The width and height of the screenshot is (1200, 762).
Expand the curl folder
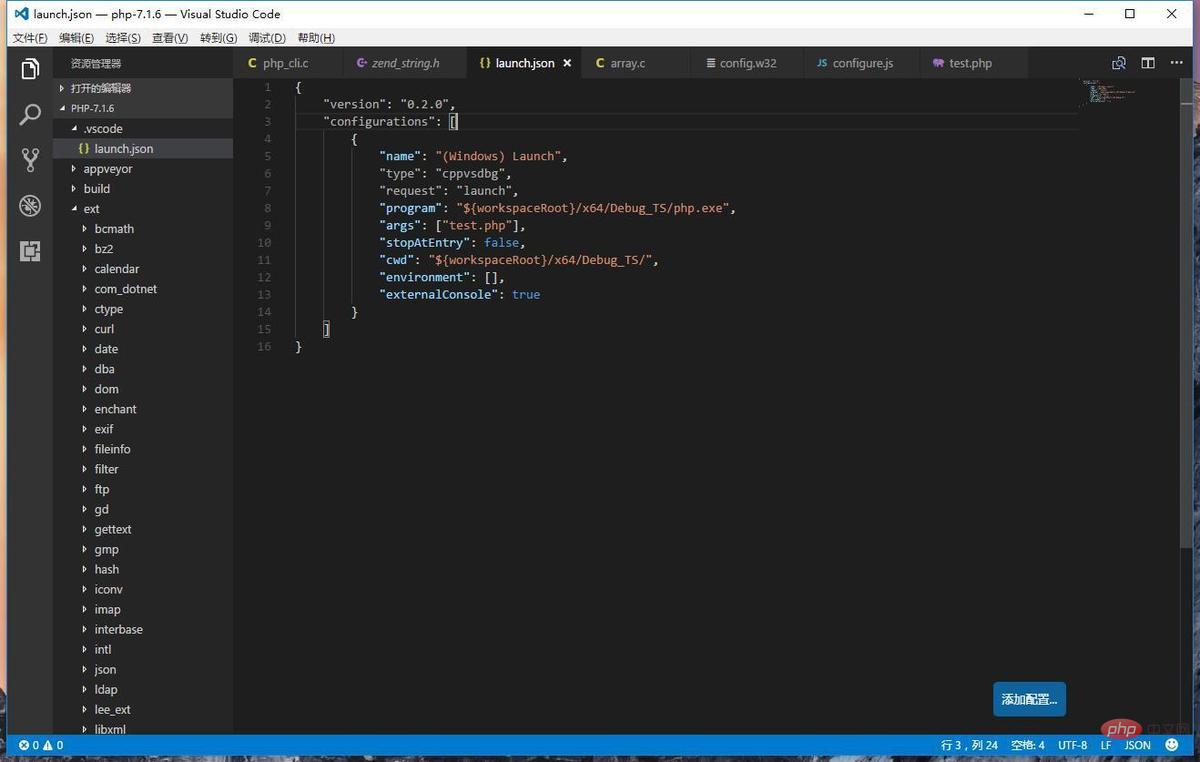(143, 329)
